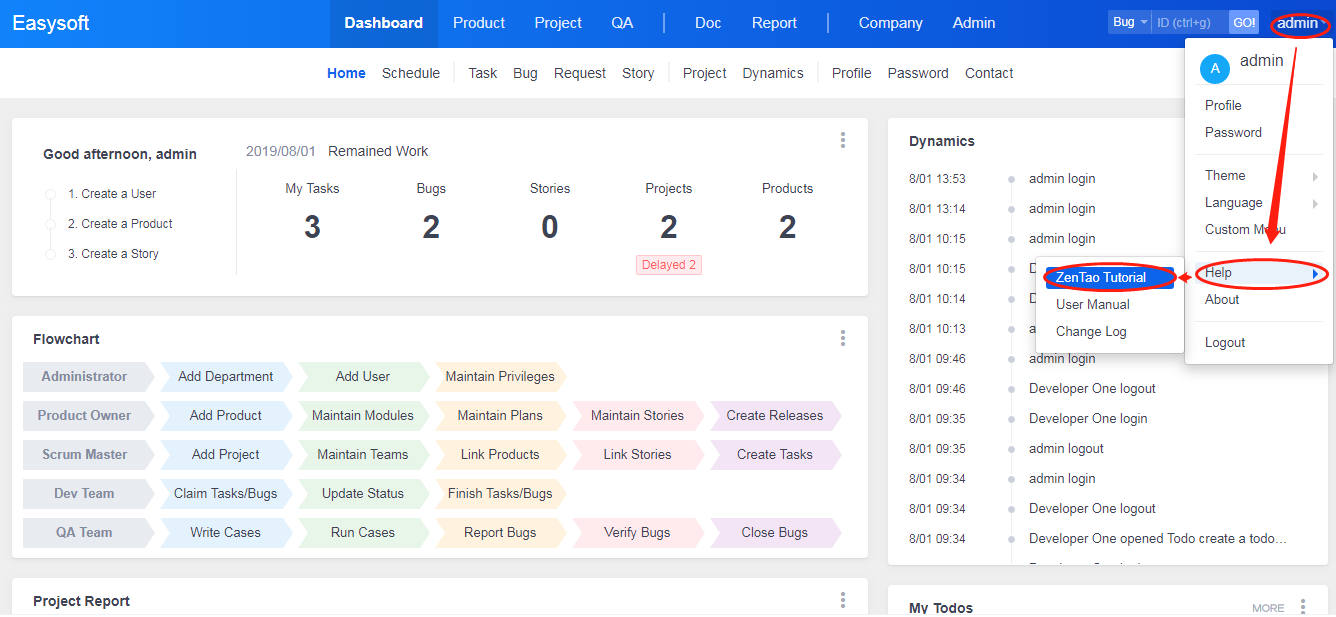Viewport: 1336px width, 617px height.
Task: Open the Project Report panel options menu
Action: point(843,600)
